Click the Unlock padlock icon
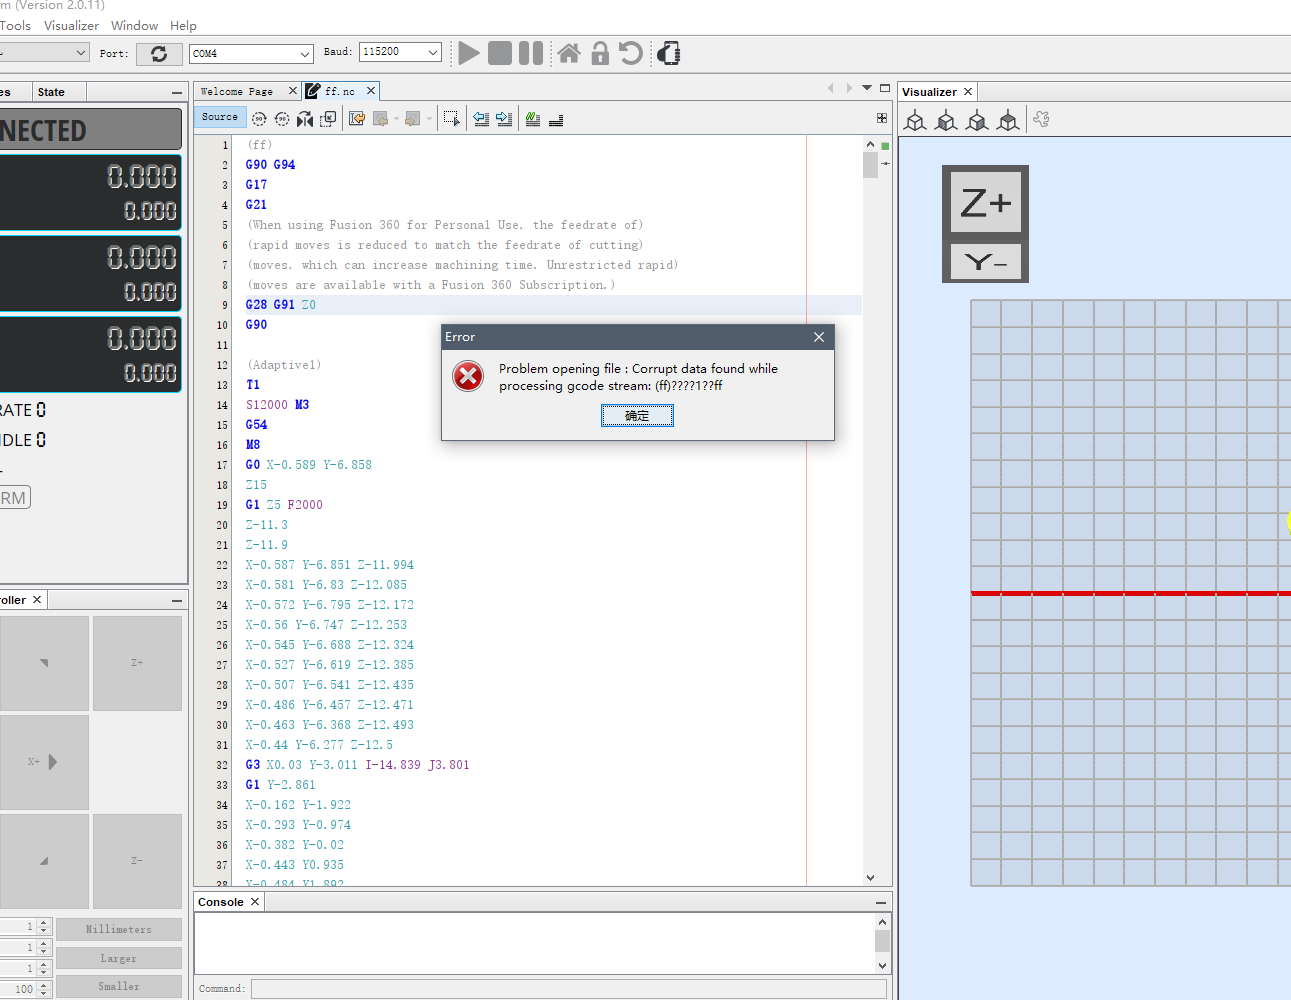 (600, 53)
